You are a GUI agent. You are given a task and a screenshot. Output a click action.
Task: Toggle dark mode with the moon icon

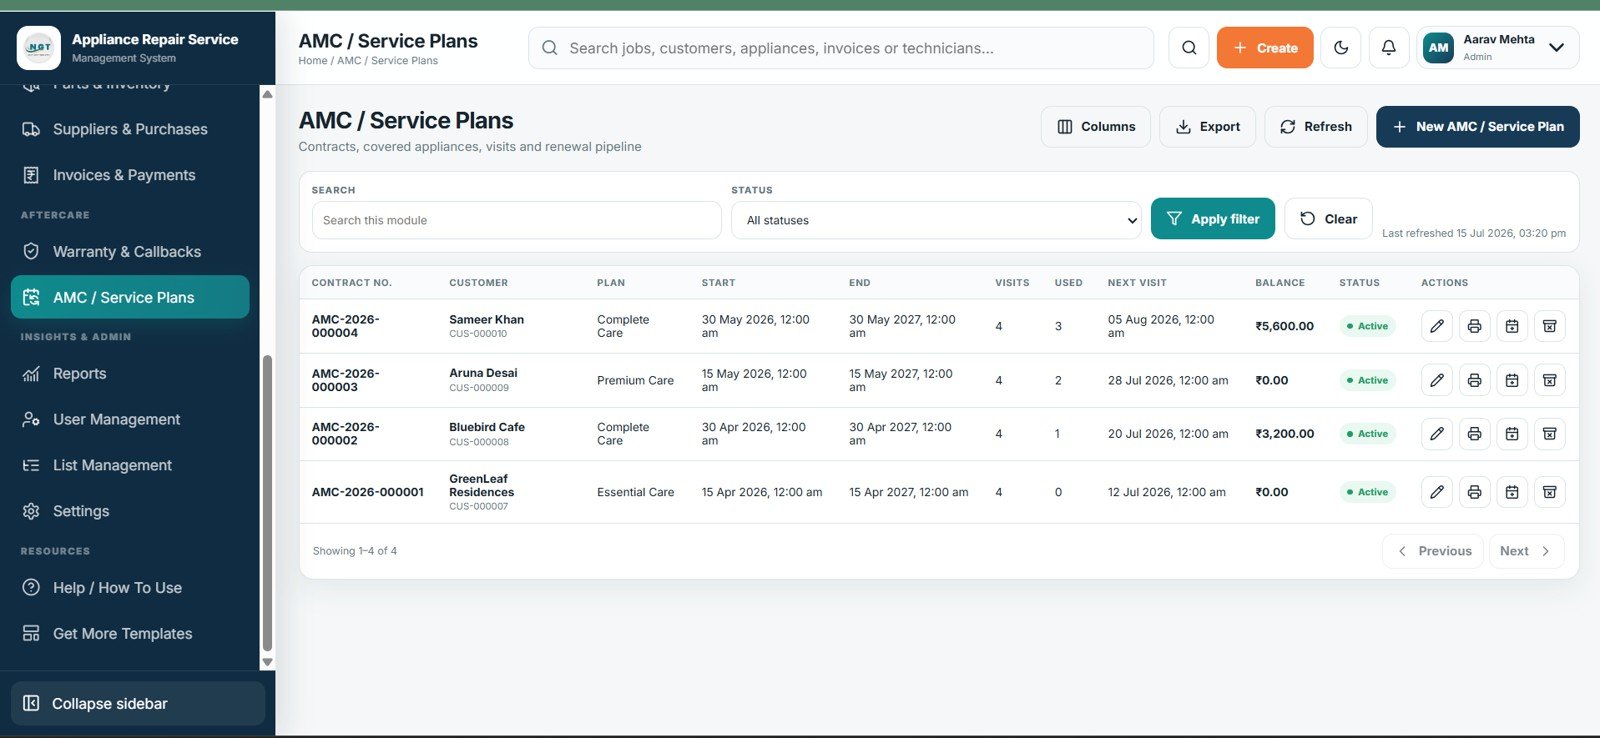[1341, 48]
